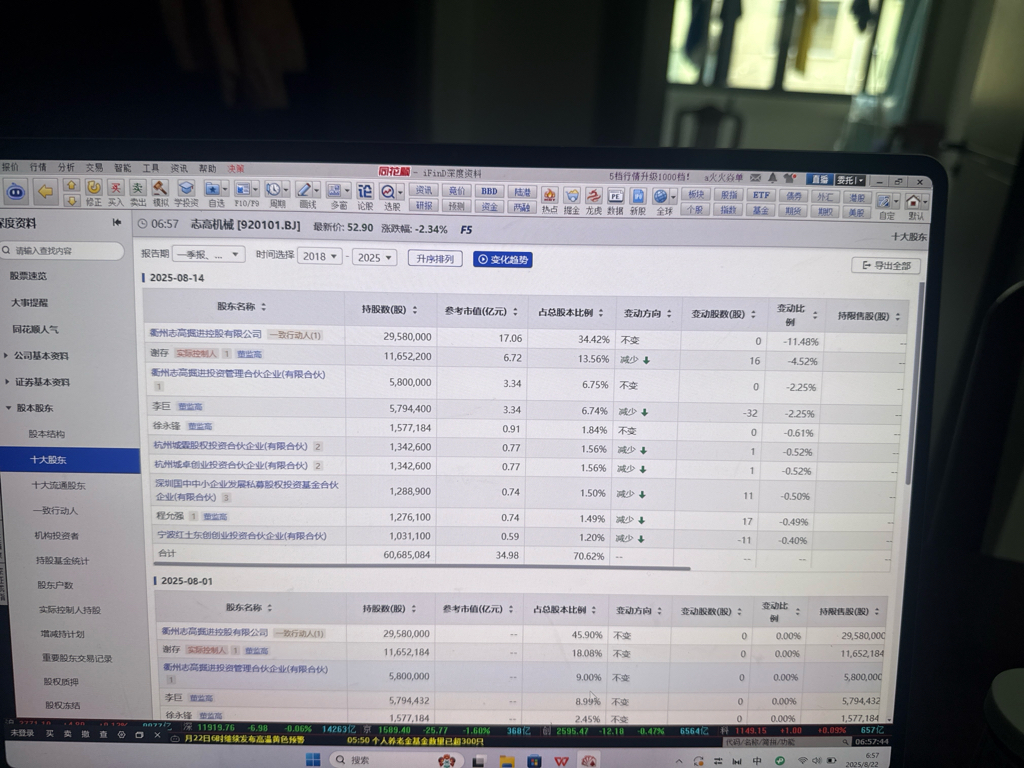
Task: Click the BBD toolbar button
Action: (x=489, y=191)
